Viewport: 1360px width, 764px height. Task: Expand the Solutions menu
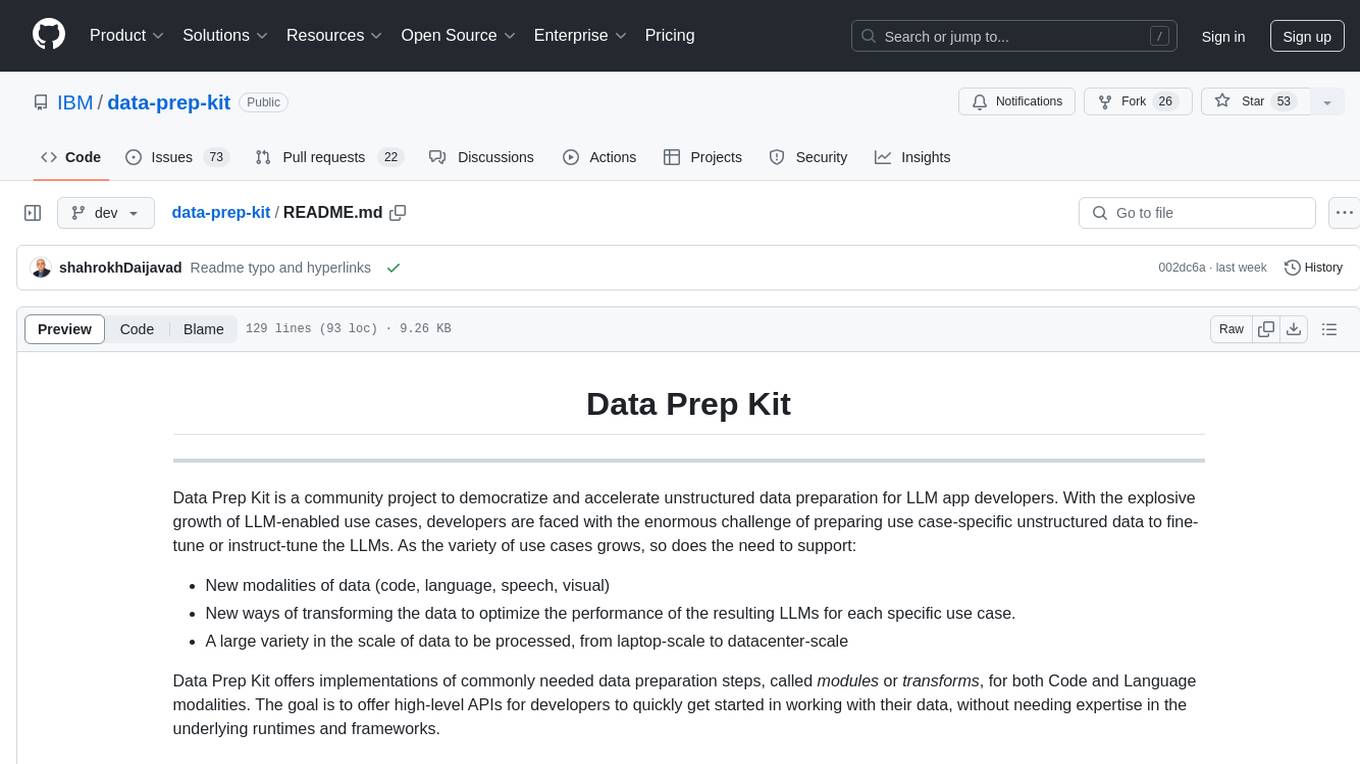point(226,35)
